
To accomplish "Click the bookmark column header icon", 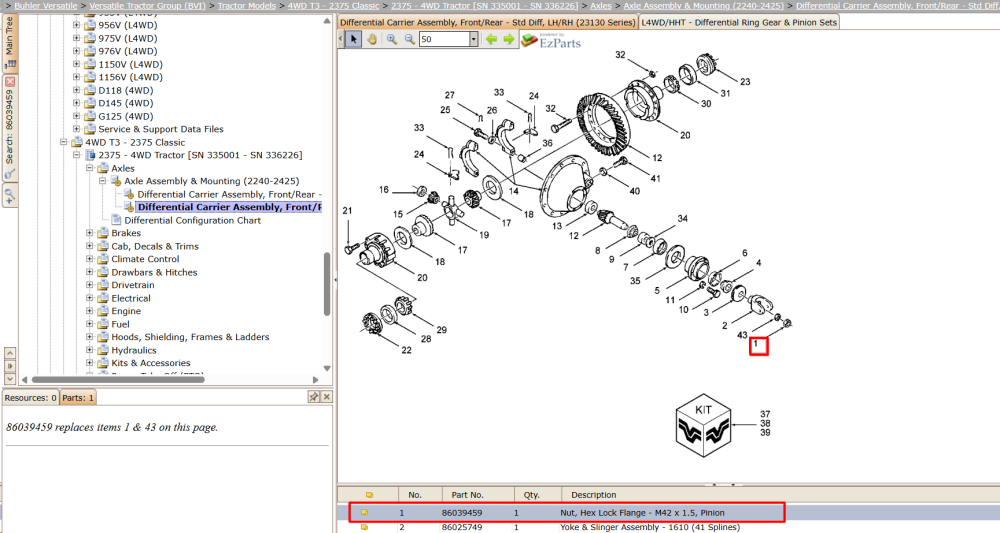I will click(x=369, y=495).
